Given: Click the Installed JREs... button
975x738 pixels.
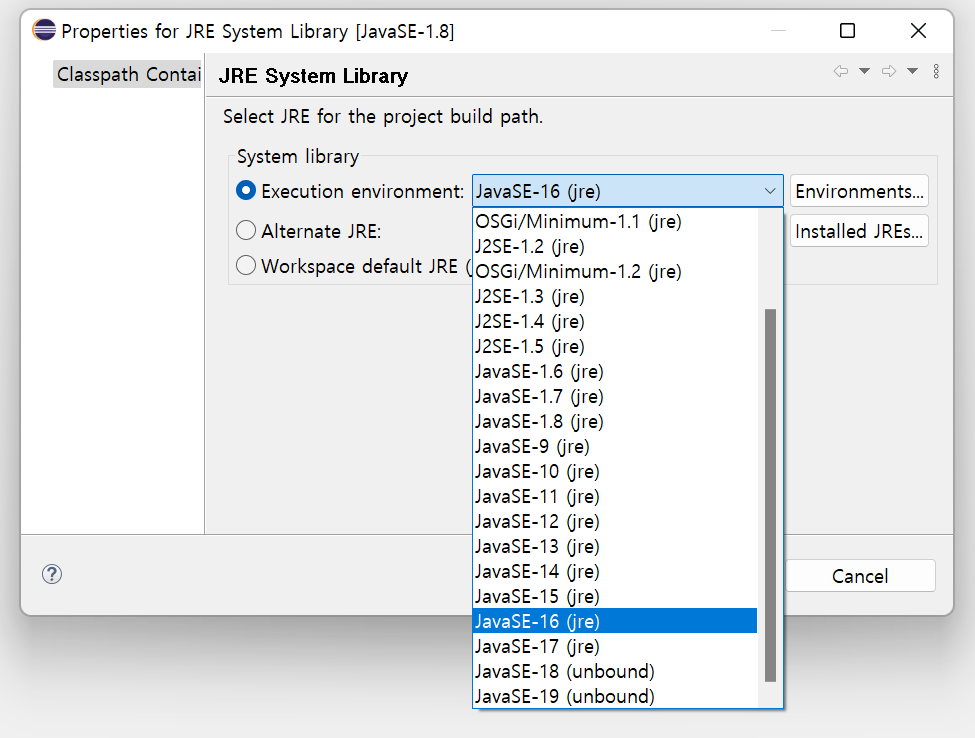Looking at the screenshot, I should coord(859,231).
